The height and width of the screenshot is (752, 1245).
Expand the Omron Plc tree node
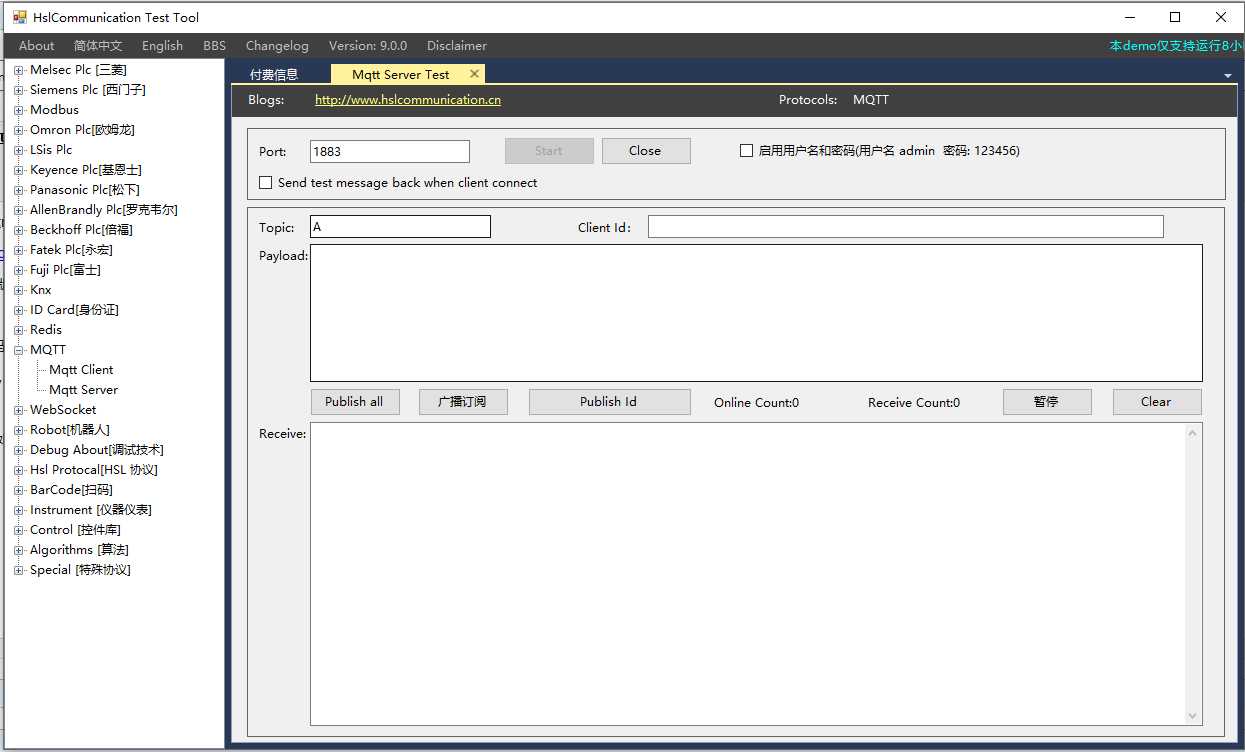(19, 130)
